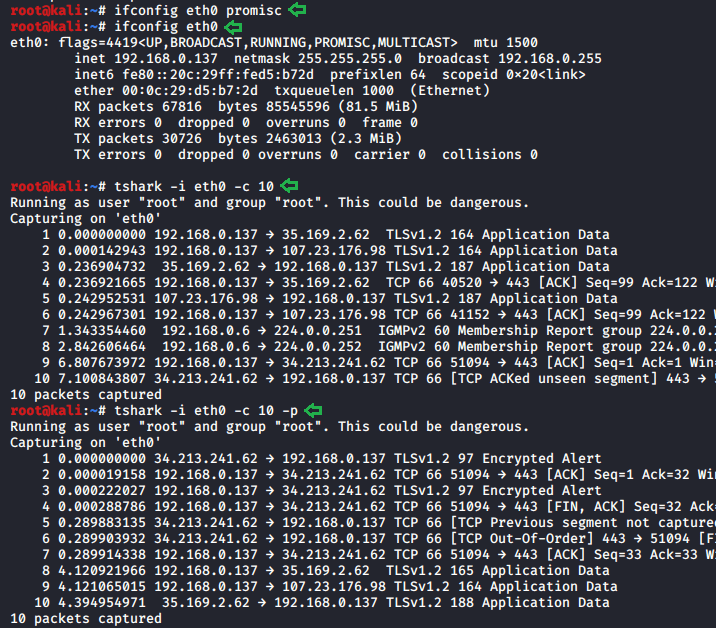Image resolution: width=716 pixels, height=628 pixels.
Task: Click the last '10 packets captured' line
Action: [x=86, y=619]
